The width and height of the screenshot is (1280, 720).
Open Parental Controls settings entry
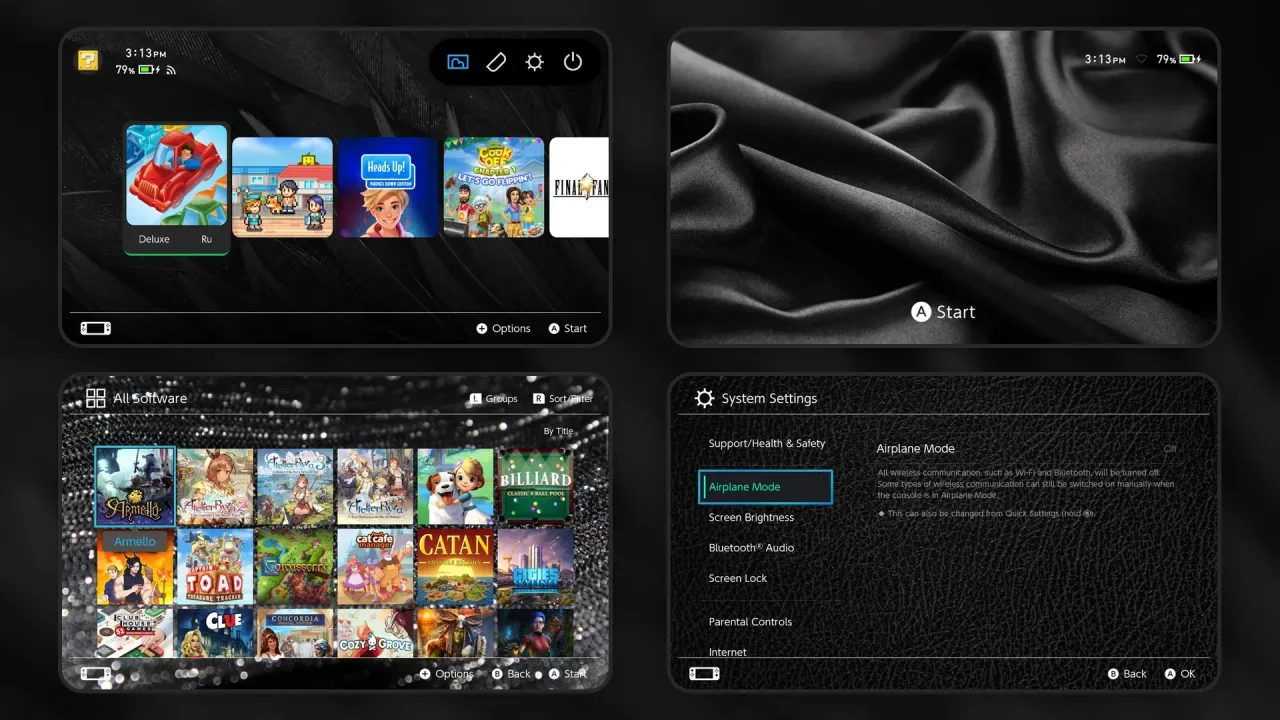tap(750, 622)
